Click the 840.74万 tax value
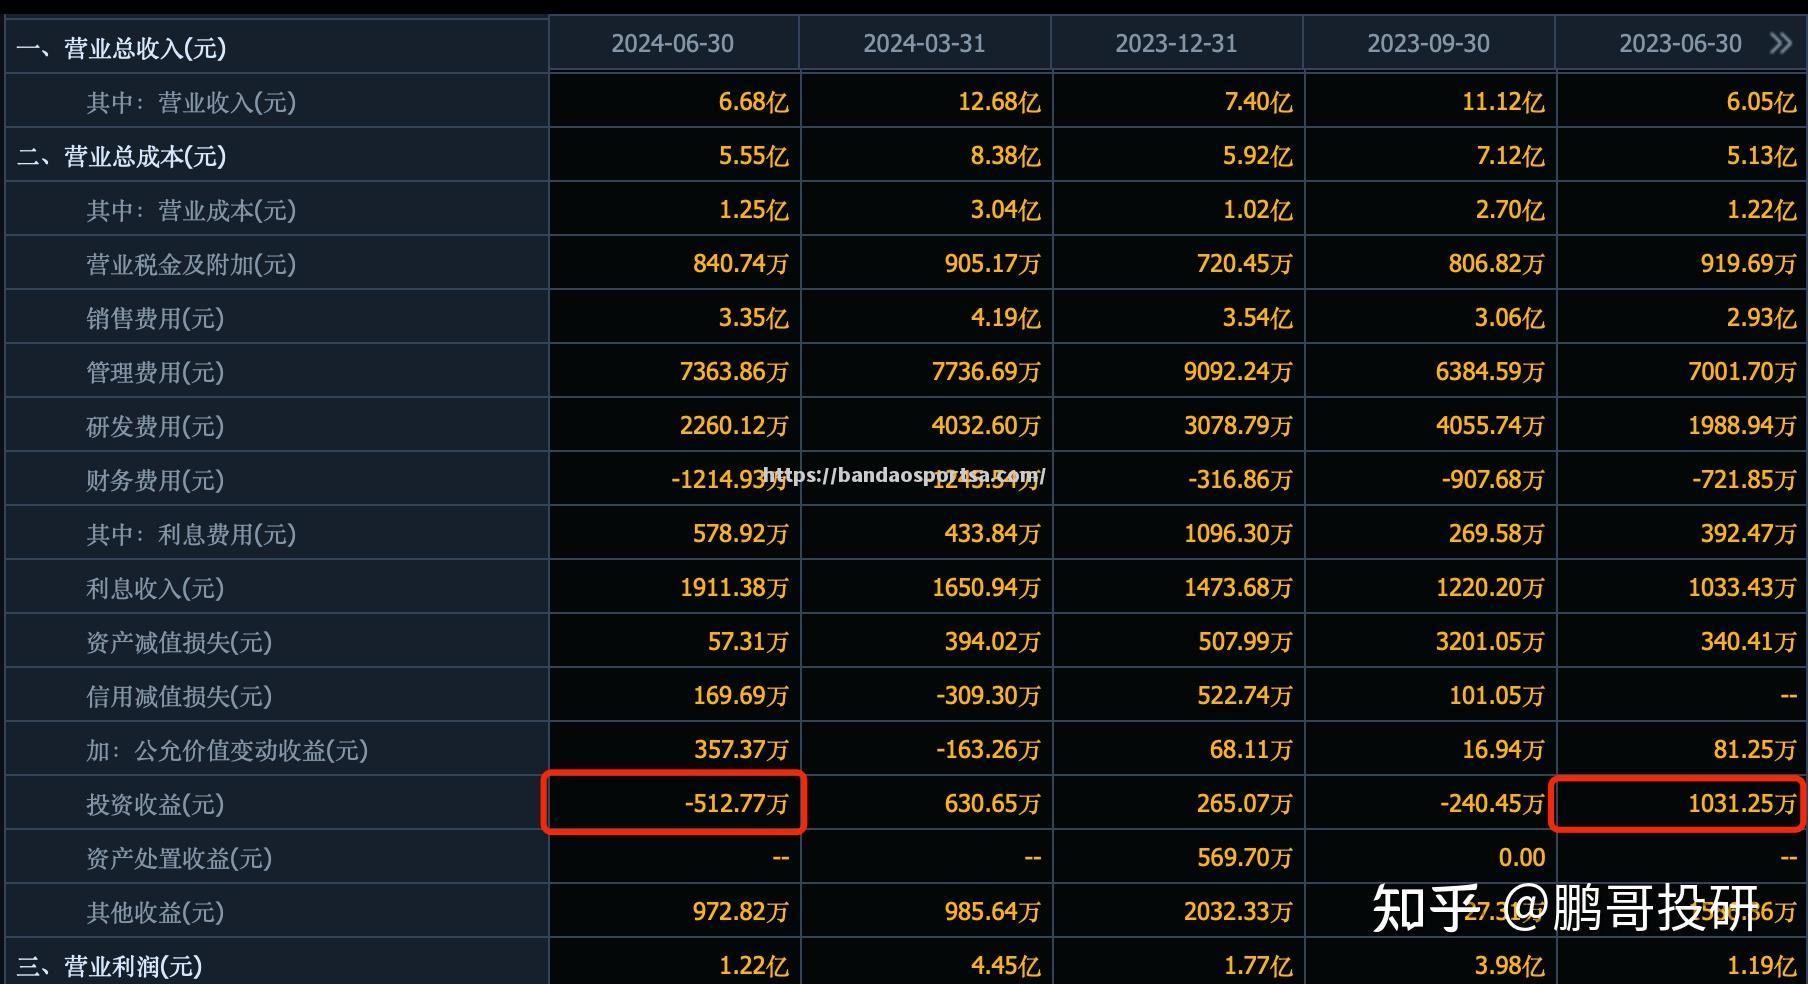 [x=741, y=264]
